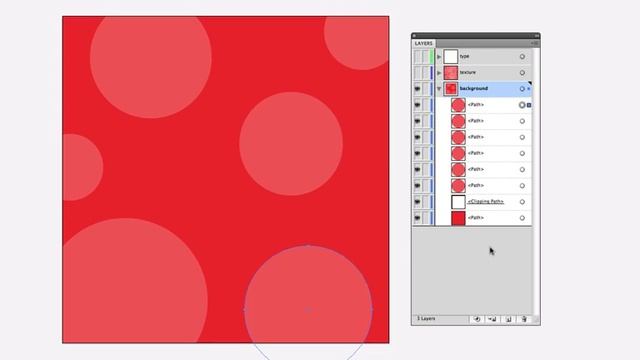Click target circle of the type layer
This screenshot has height=360, width=640.
point(522,57)
